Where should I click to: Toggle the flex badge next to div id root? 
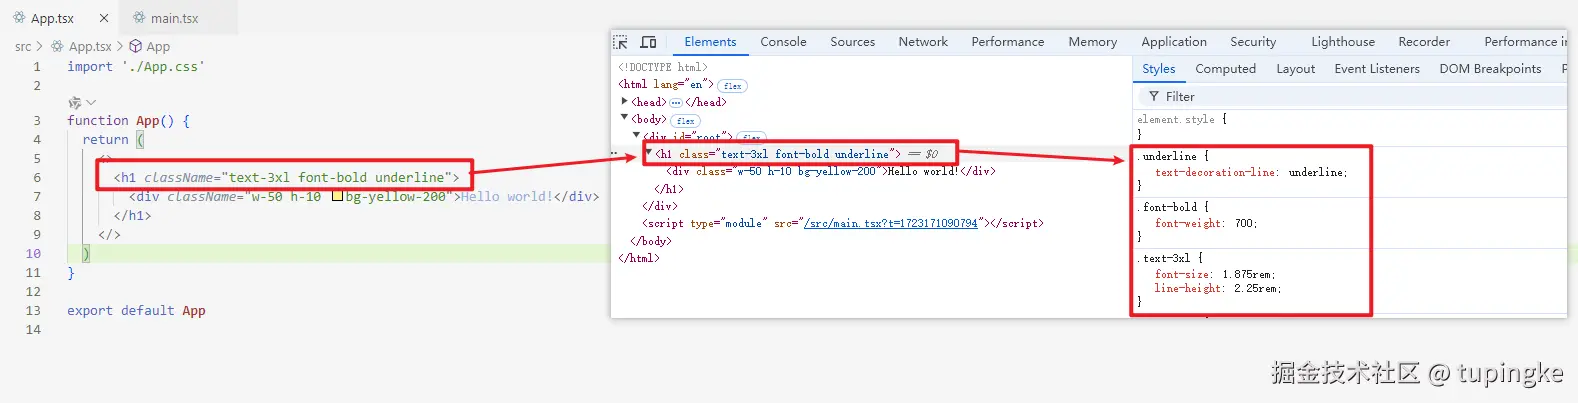(x=752, y=138)
